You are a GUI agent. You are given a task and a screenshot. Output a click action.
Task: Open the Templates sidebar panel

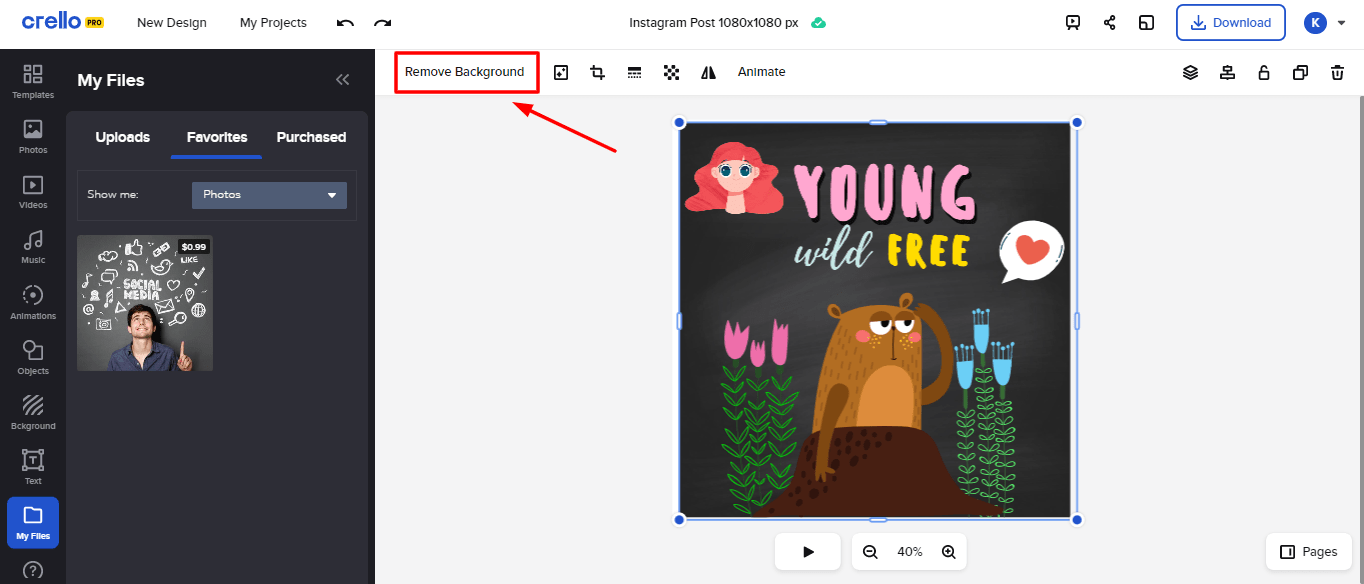[33, 81]
